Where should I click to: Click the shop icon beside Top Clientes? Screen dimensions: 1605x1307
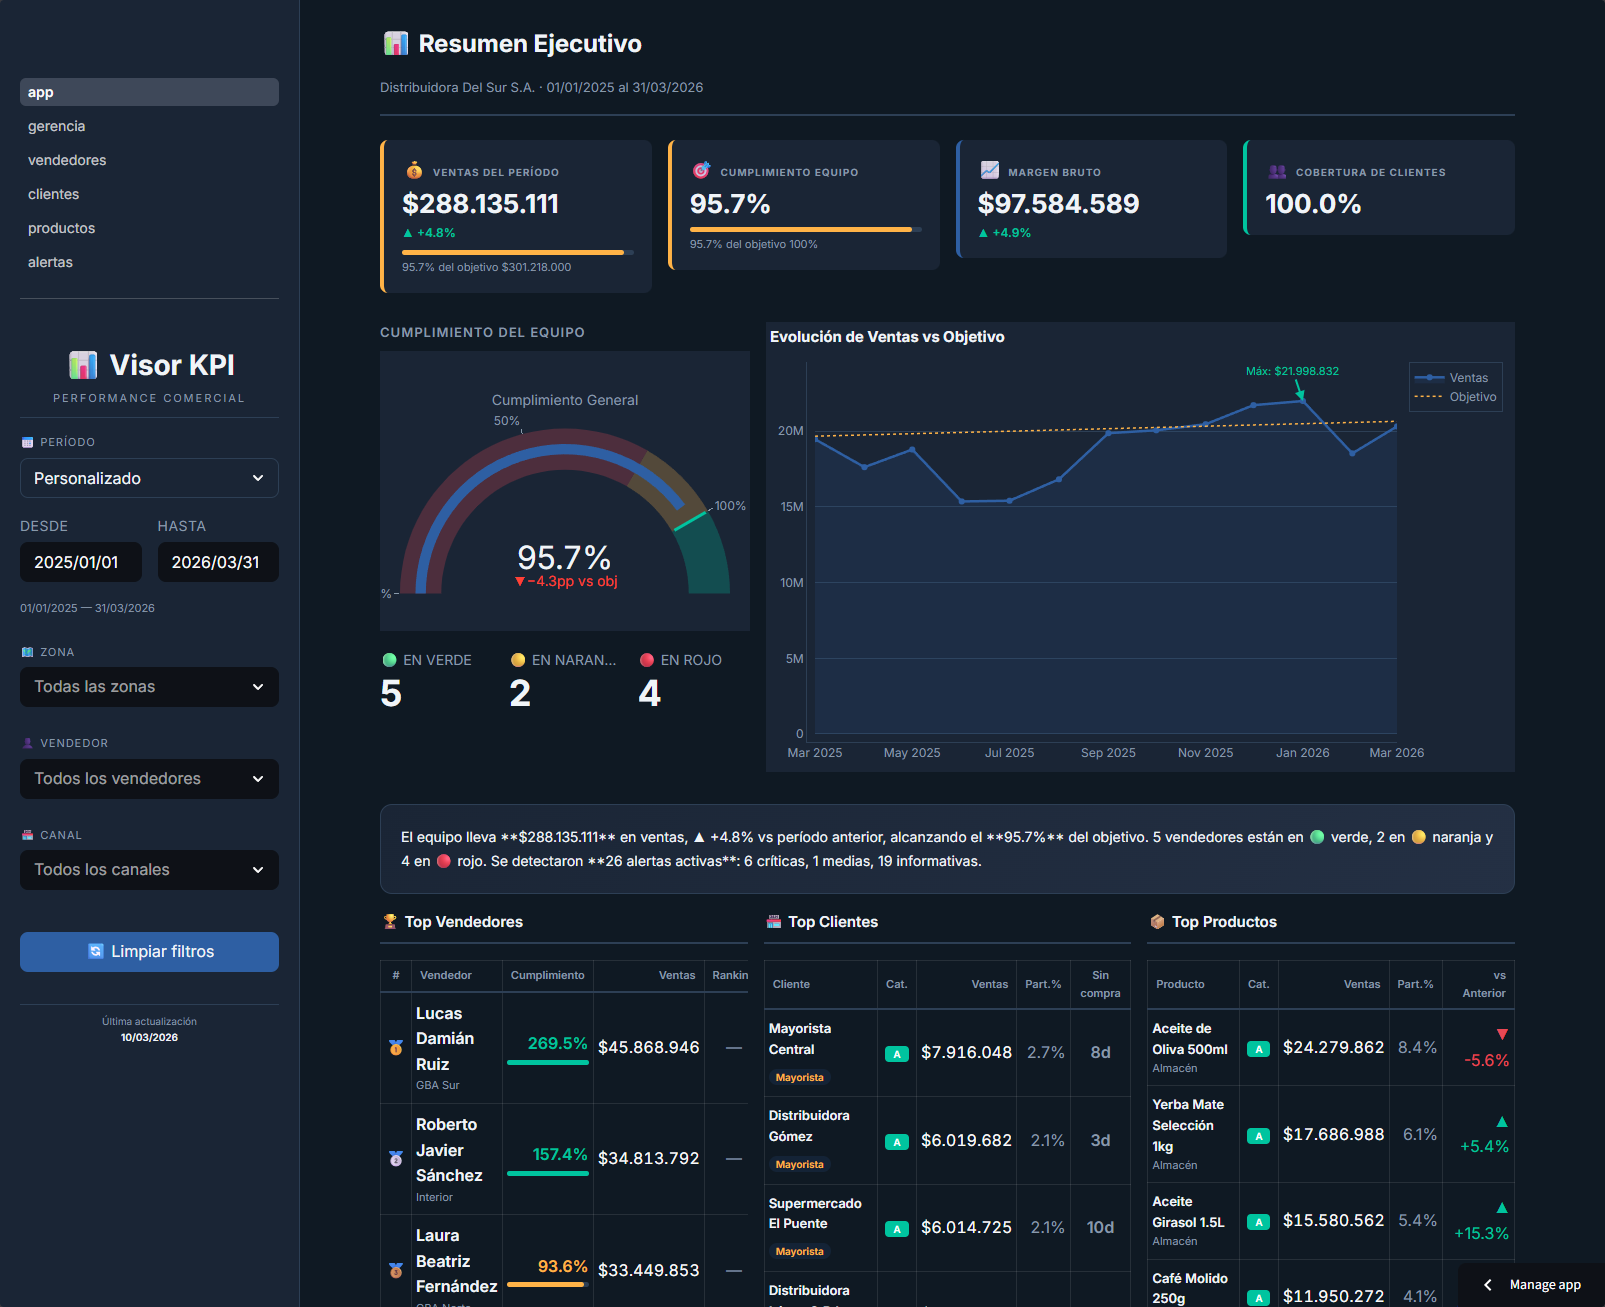pyautogui.click(x=774, y=922)
